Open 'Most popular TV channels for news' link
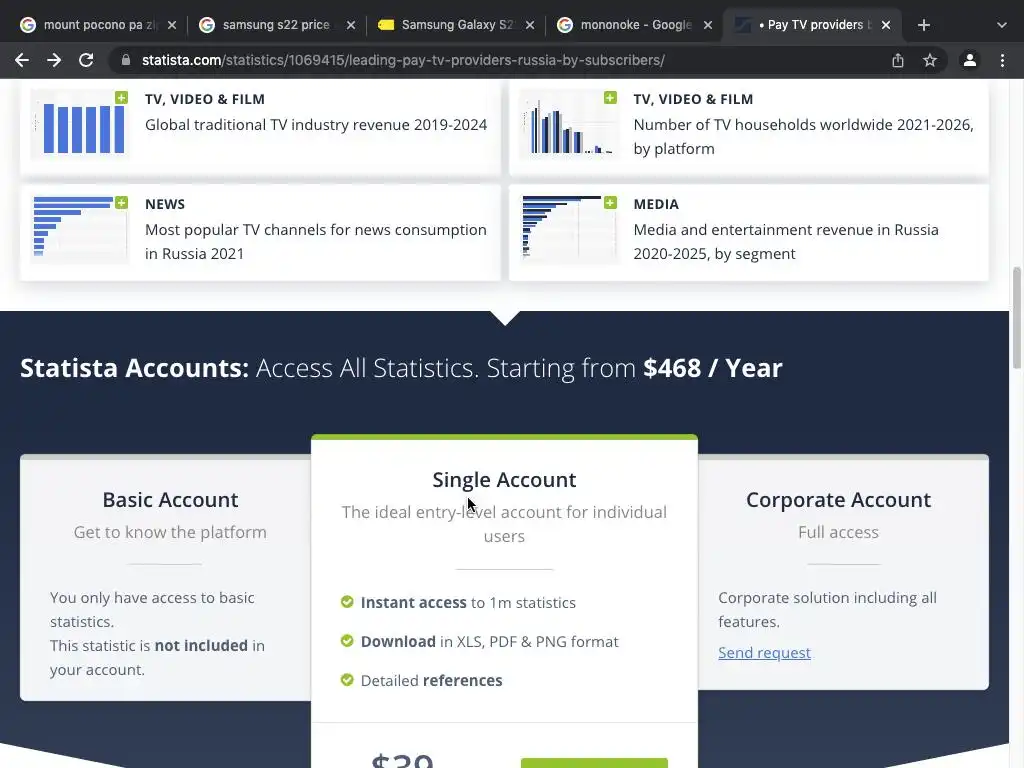Image resolution: width=1024 pixels, height=768 pixels. [x=315, y=242]
